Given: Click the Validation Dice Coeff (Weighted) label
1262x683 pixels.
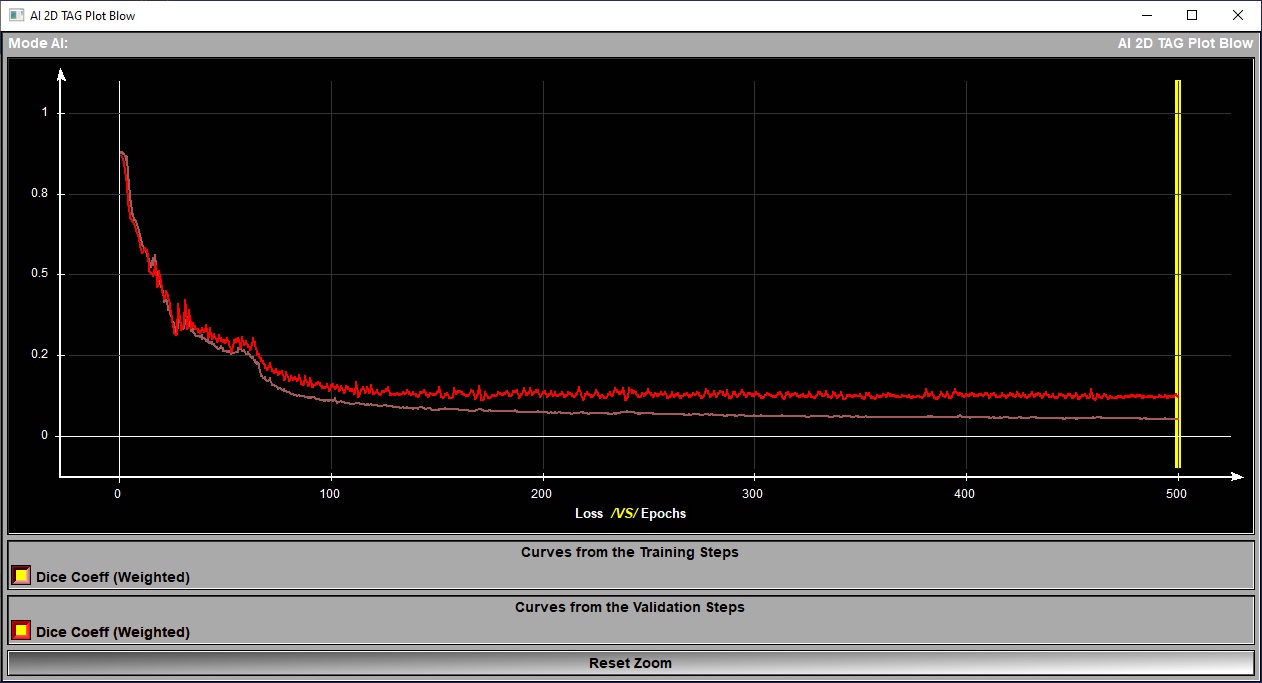Looking at the screenshot, I should pyautogui.click(x=113, y=632).
